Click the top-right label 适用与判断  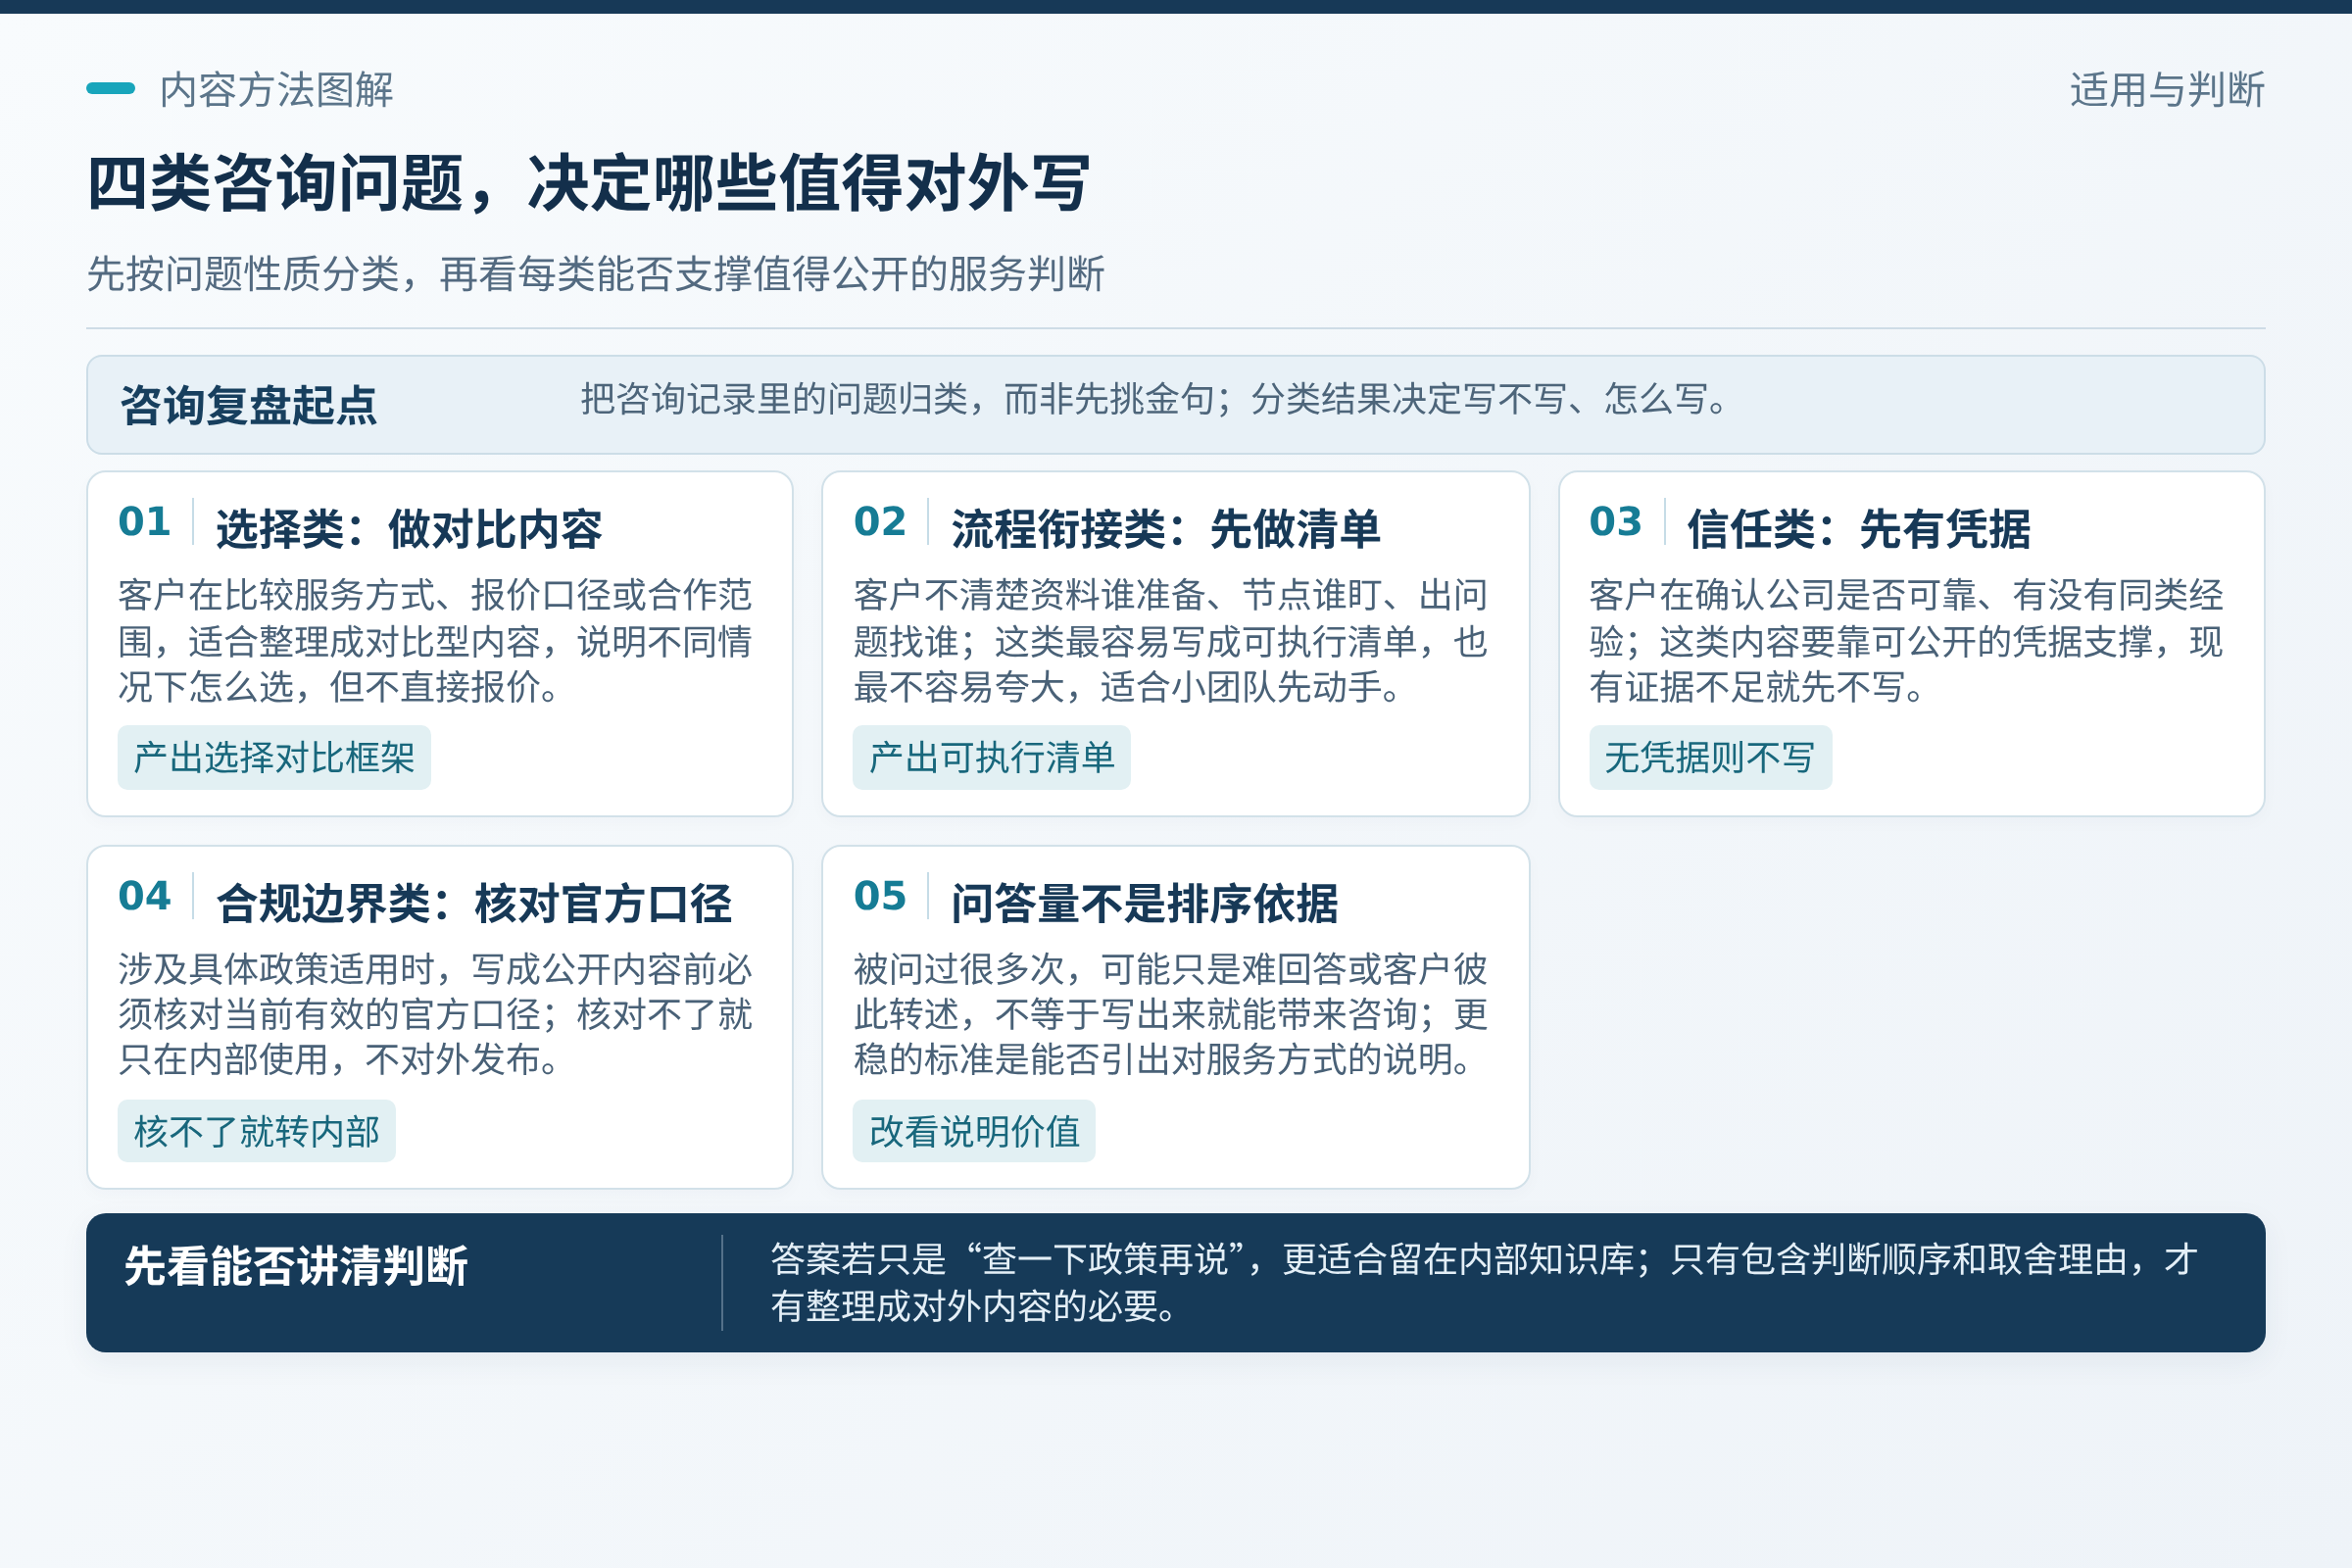pos(2166,90)
